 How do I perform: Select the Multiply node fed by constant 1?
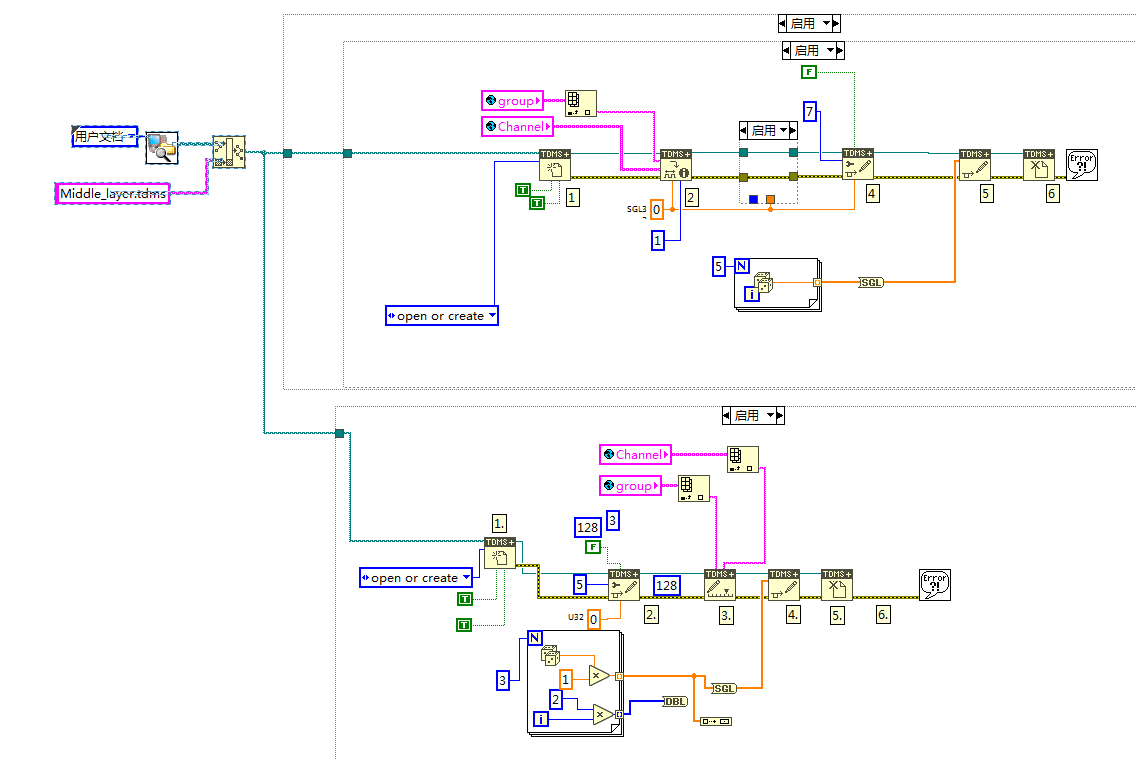pyautogui.click(x=598, y=676)
